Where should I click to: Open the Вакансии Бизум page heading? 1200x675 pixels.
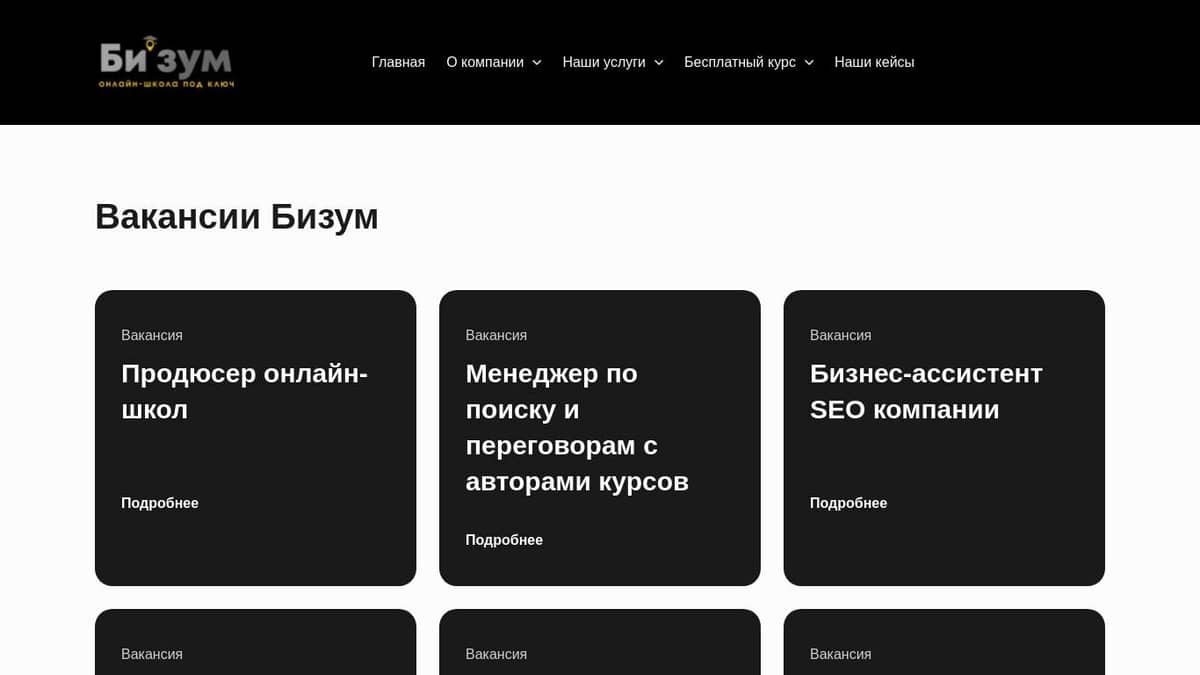pos(236,216)
